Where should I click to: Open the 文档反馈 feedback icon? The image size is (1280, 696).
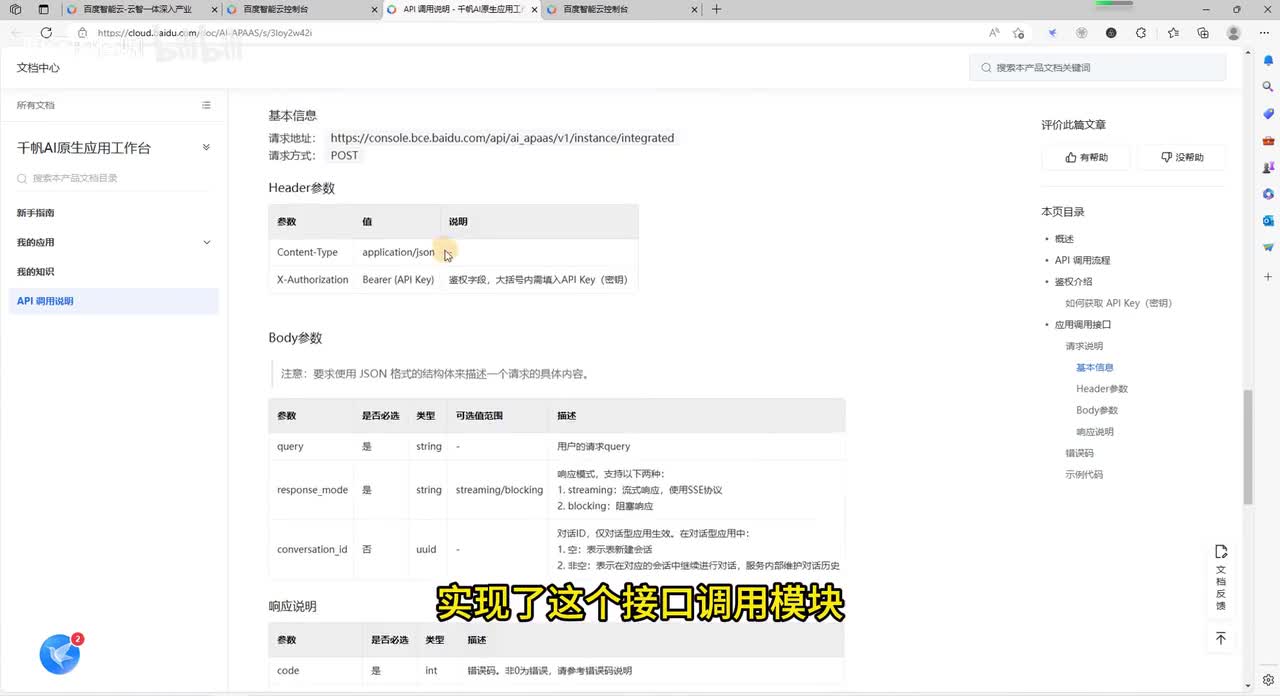coord(1220,579)
